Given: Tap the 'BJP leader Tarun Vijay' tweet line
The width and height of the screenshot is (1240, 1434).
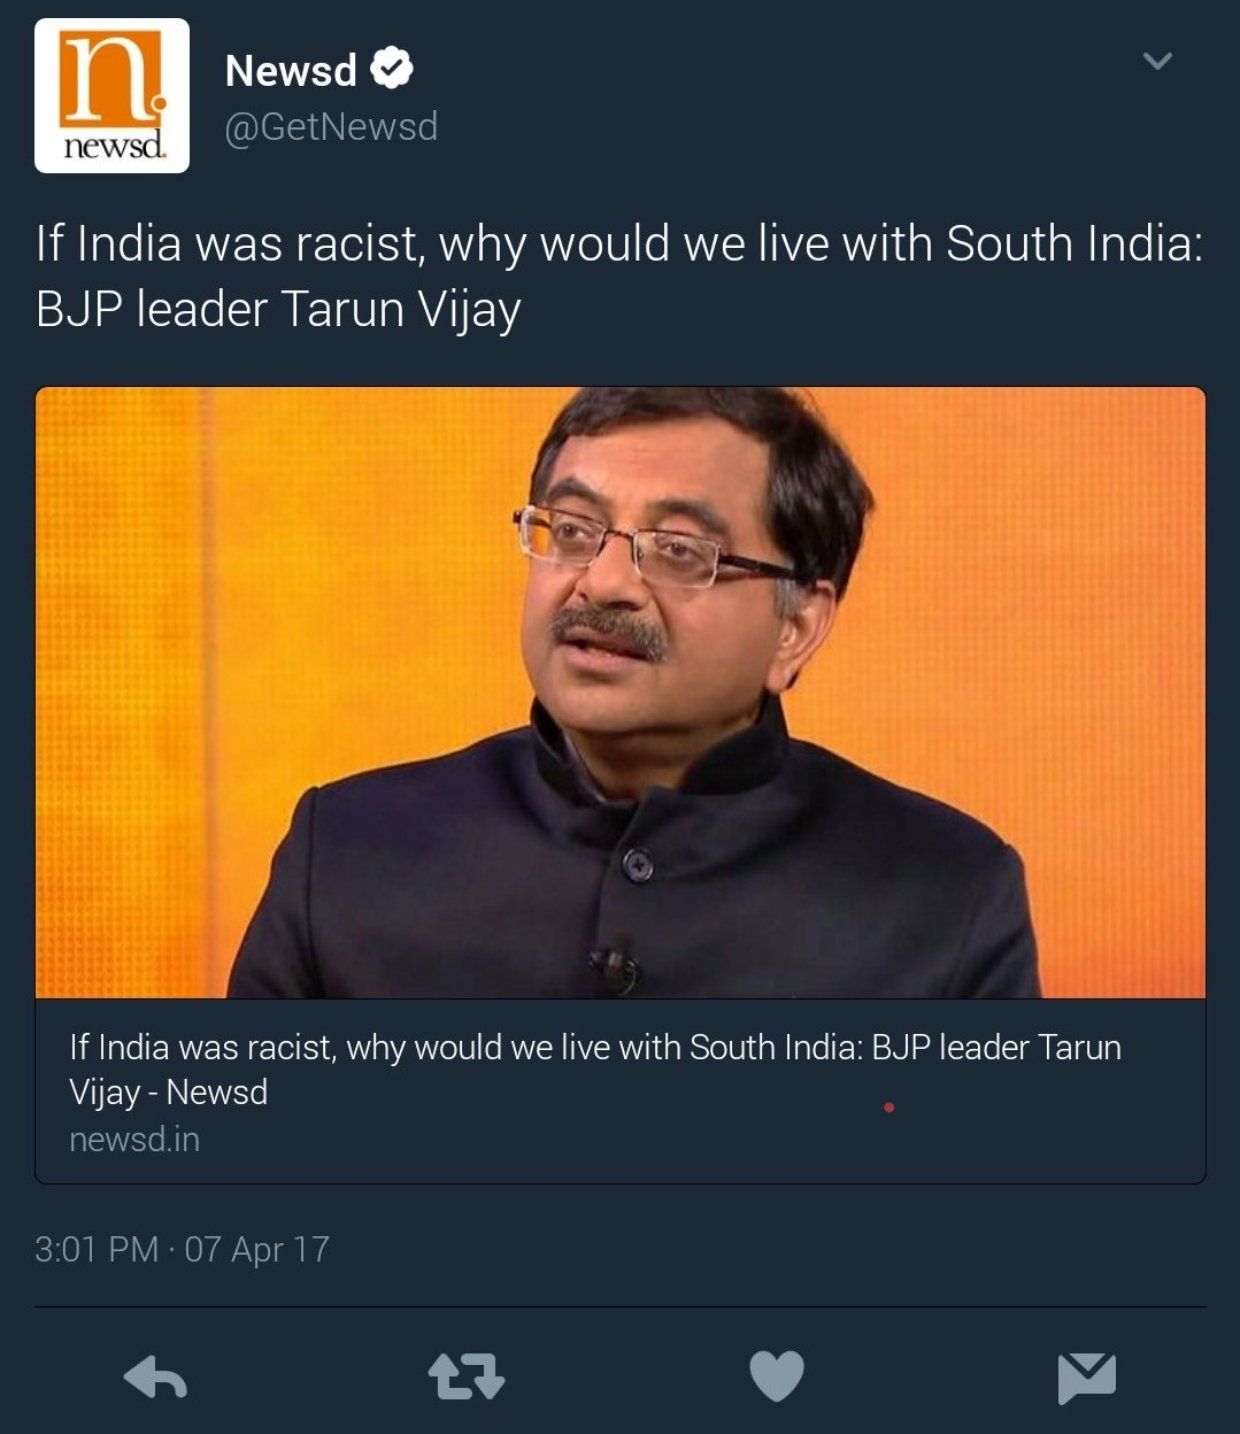Looking at the screenshot, I should pyautogui.click(x=278, y=309).
